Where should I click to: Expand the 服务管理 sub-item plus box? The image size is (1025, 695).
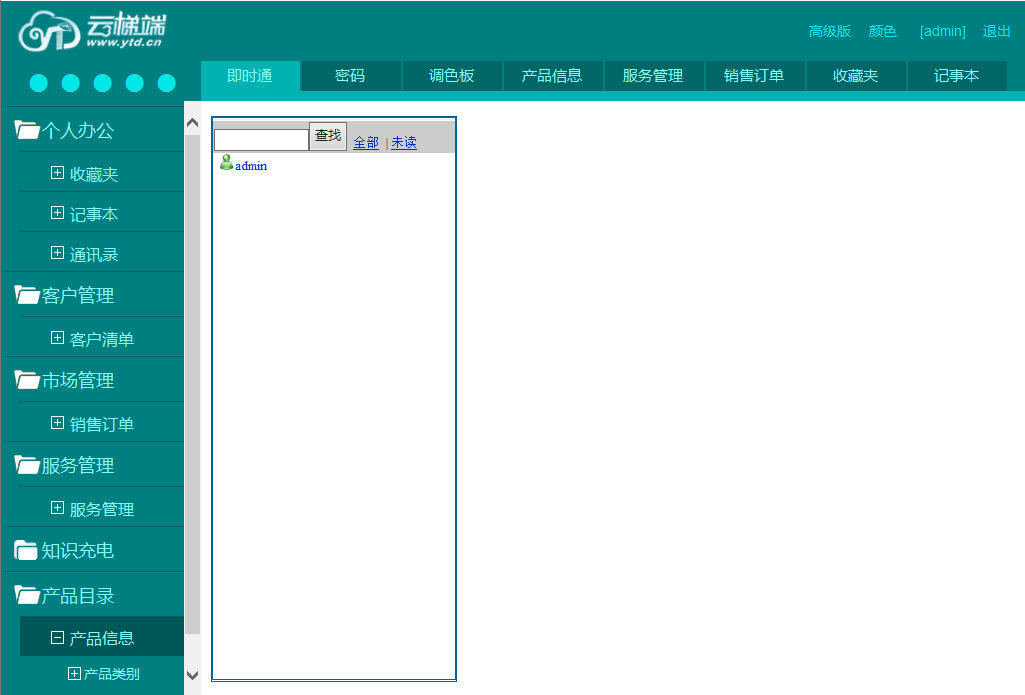click(x=58, y=507)
